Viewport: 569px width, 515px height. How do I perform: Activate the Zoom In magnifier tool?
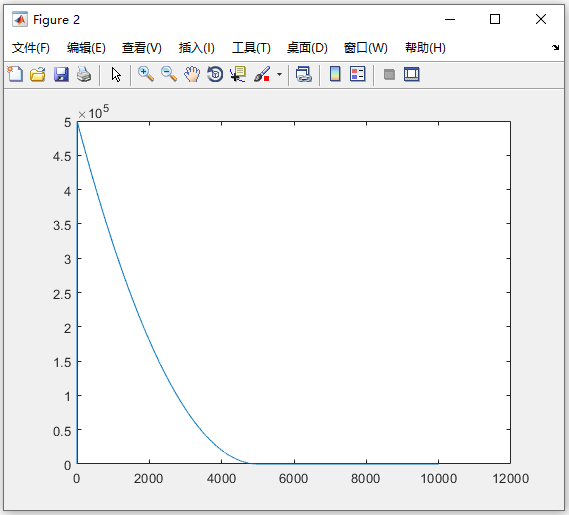click(x=146, y=74)
